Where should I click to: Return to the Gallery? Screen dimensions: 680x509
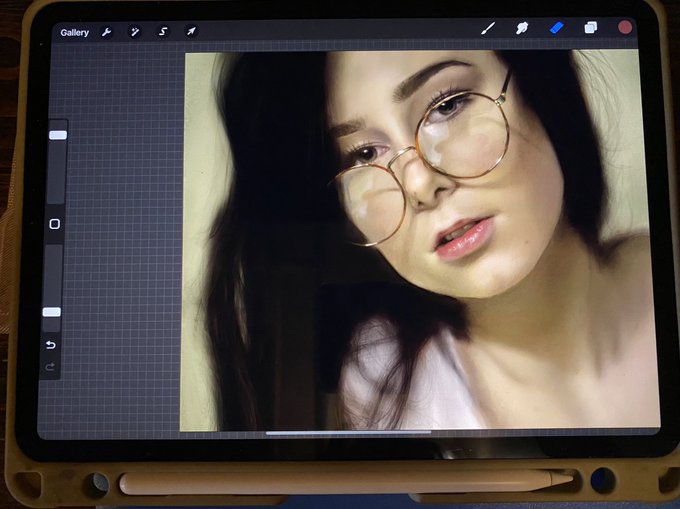pyautogui.click(x=75, y=33)
